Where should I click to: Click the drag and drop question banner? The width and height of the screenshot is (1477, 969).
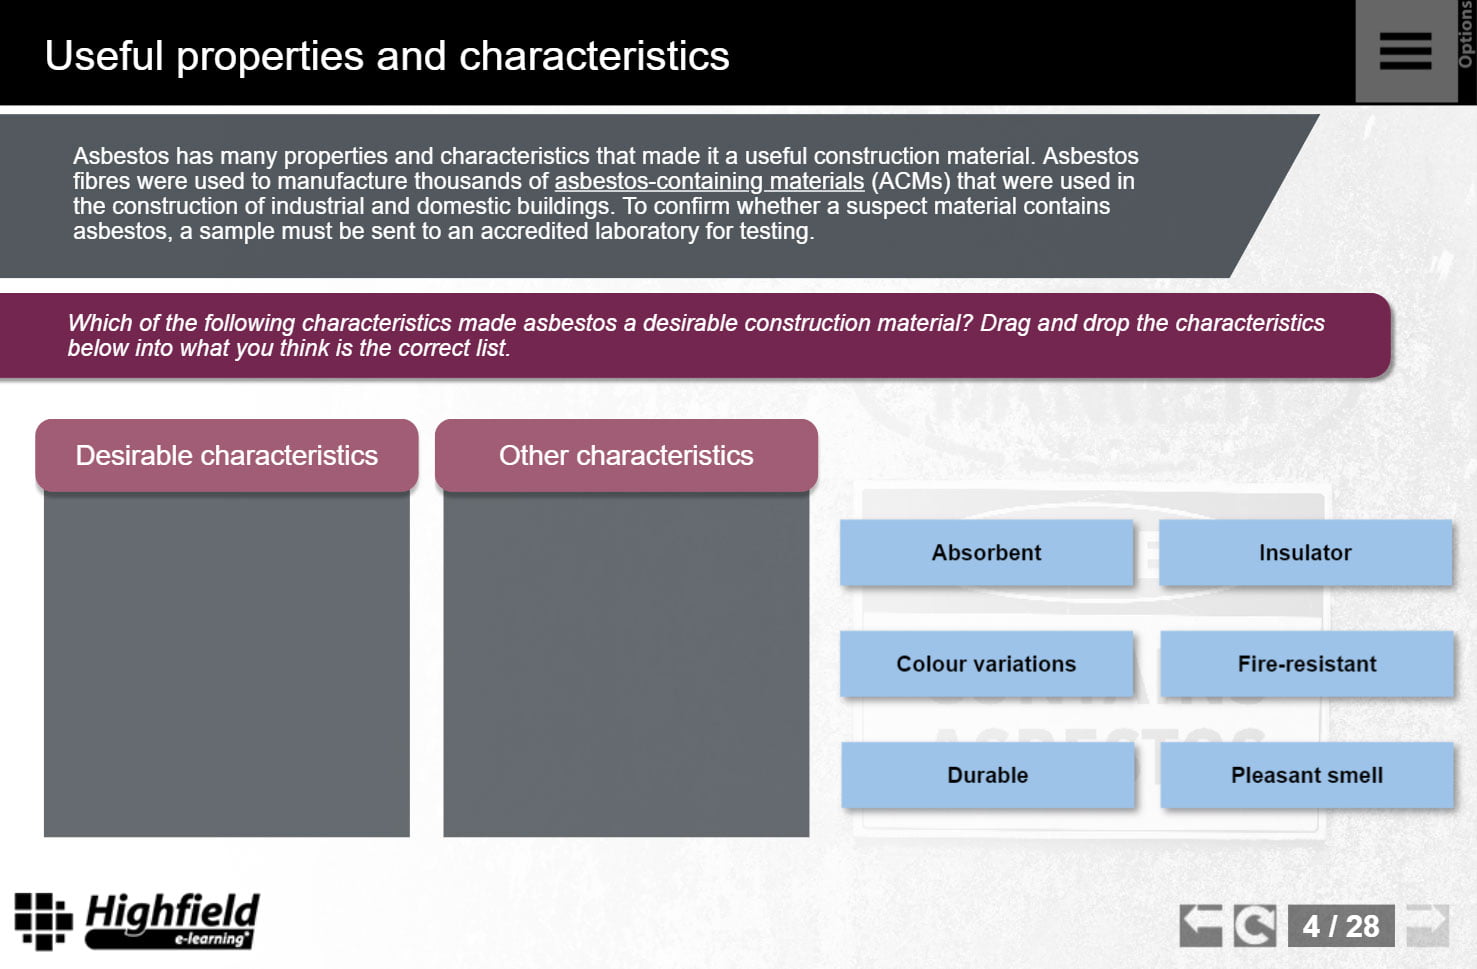695,336
